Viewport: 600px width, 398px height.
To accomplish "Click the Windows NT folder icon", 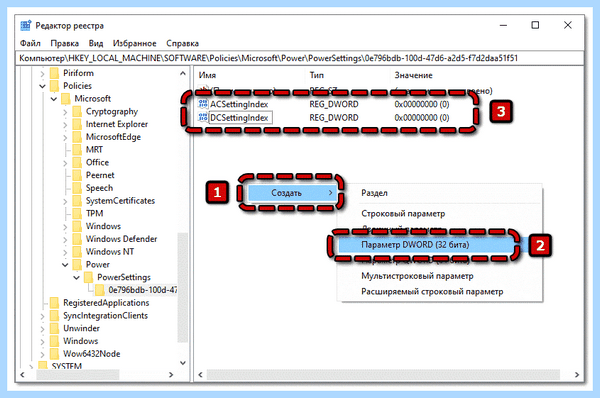I will [x=77, y=251].
